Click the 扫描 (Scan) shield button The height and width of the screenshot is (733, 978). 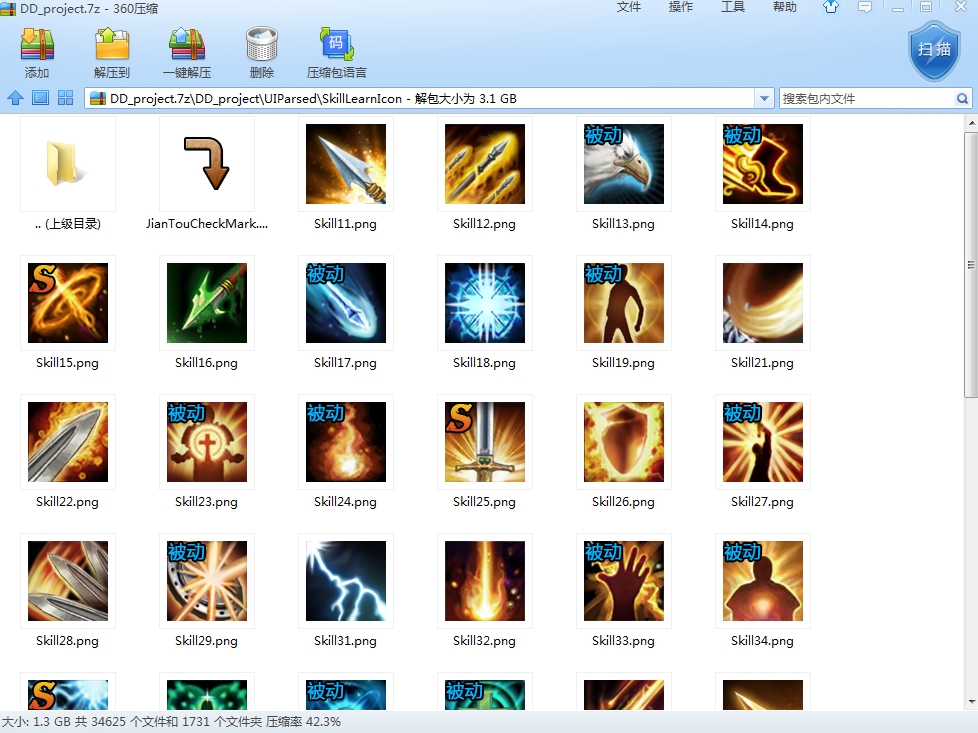pos(933,50)
